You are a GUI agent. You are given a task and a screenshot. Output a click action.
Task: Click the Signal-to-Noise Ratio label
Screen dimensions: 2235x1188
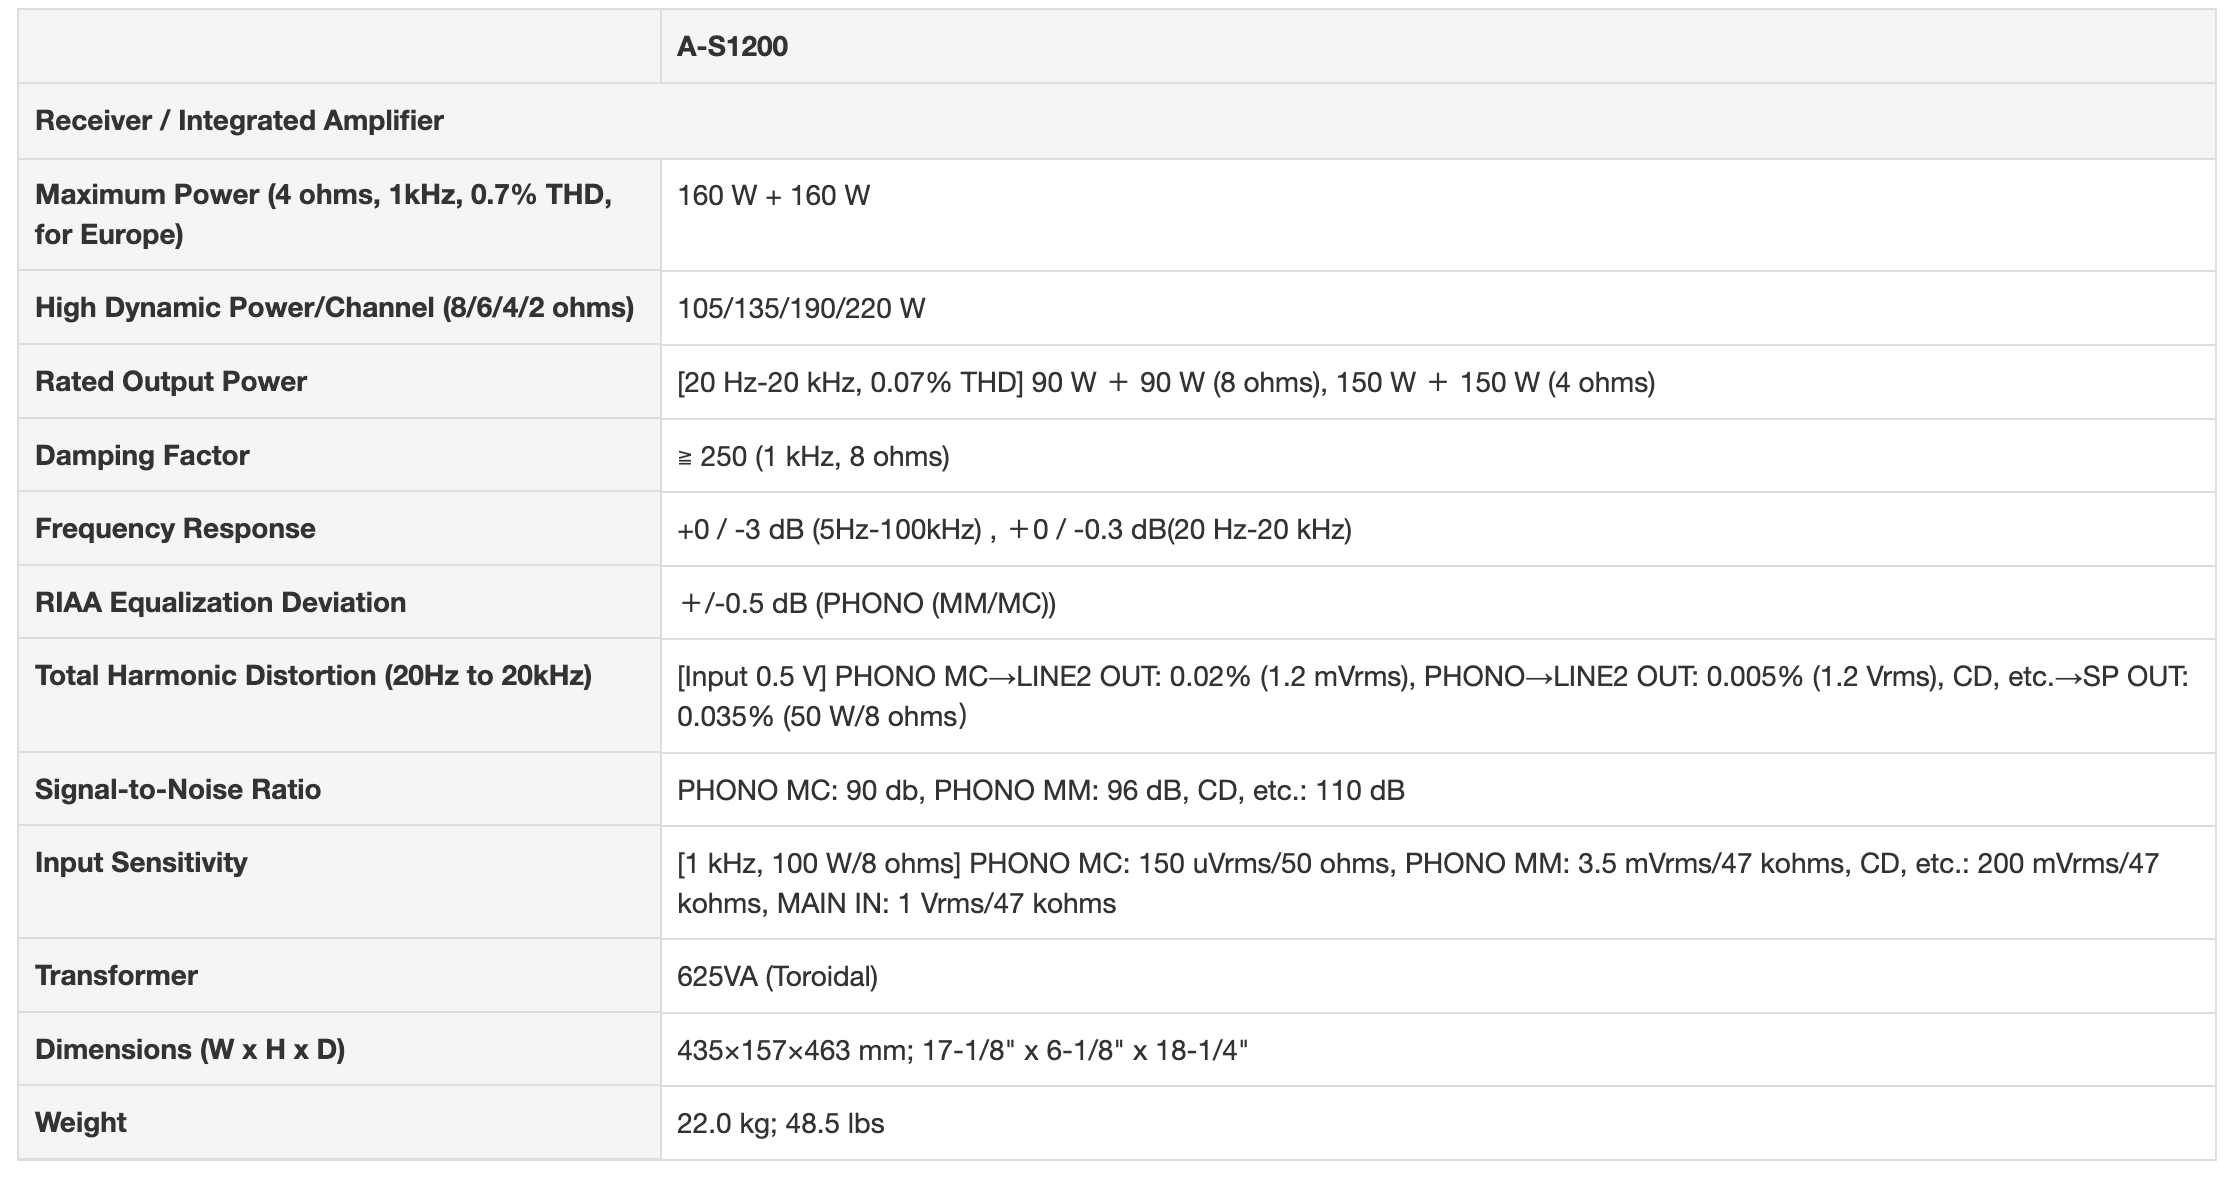click(178, 789)
